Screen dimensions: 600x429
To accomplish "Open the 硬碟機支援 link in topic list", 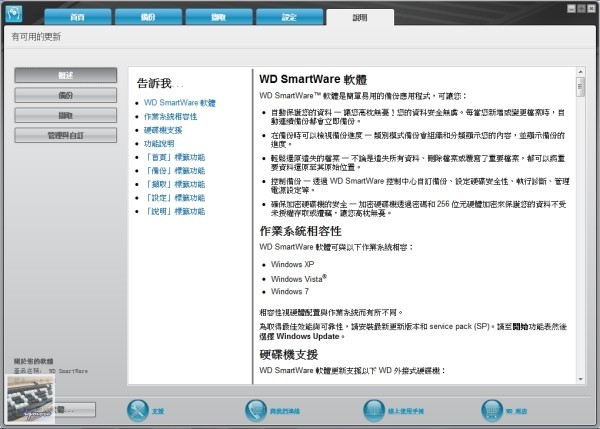I will (x=163, y=130).
